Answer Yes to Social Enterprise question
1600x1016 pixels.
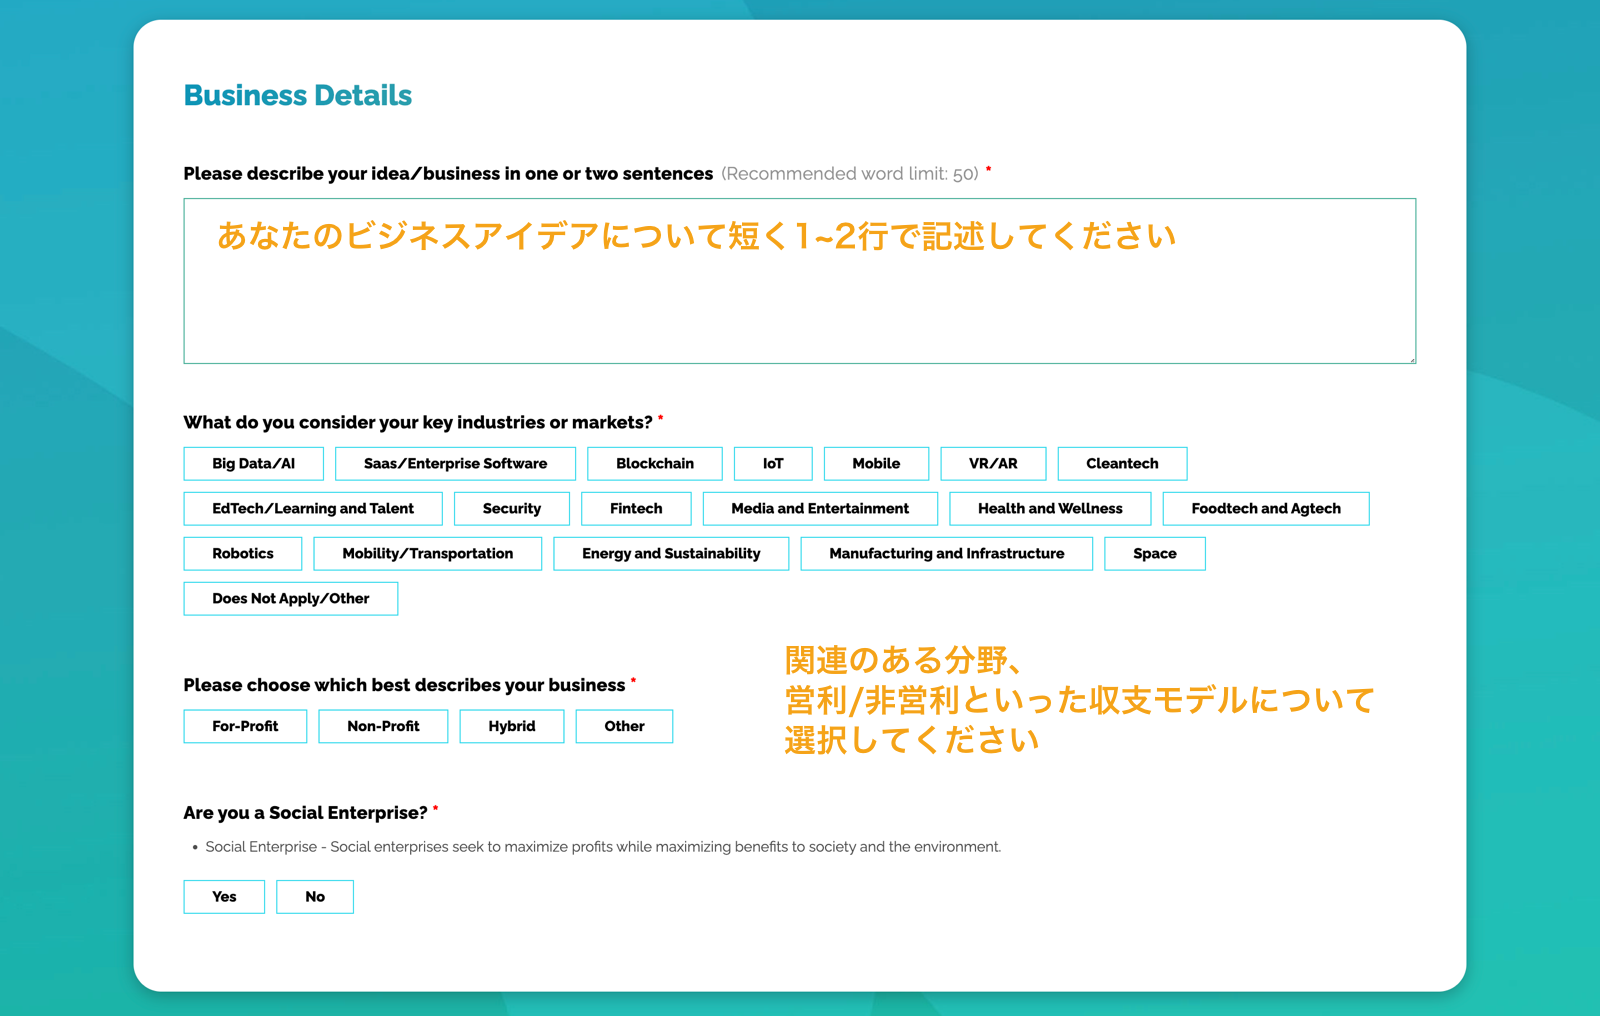pos(224,897)
